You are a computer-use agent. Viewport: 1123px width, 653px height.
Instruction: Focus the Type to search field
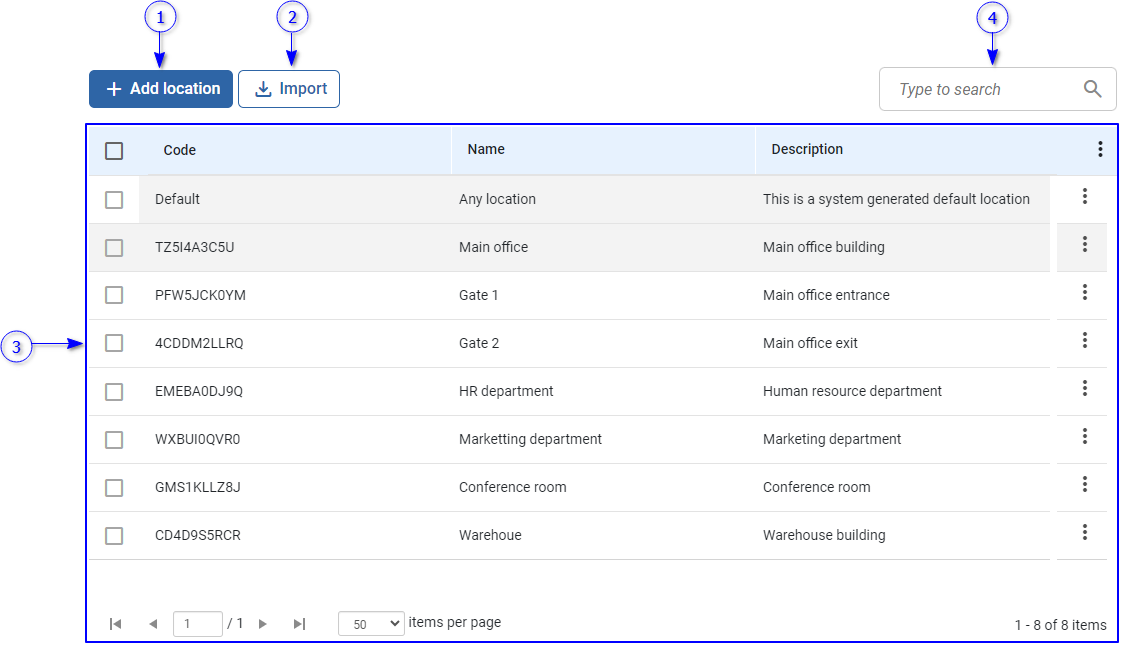pos(980,89)
